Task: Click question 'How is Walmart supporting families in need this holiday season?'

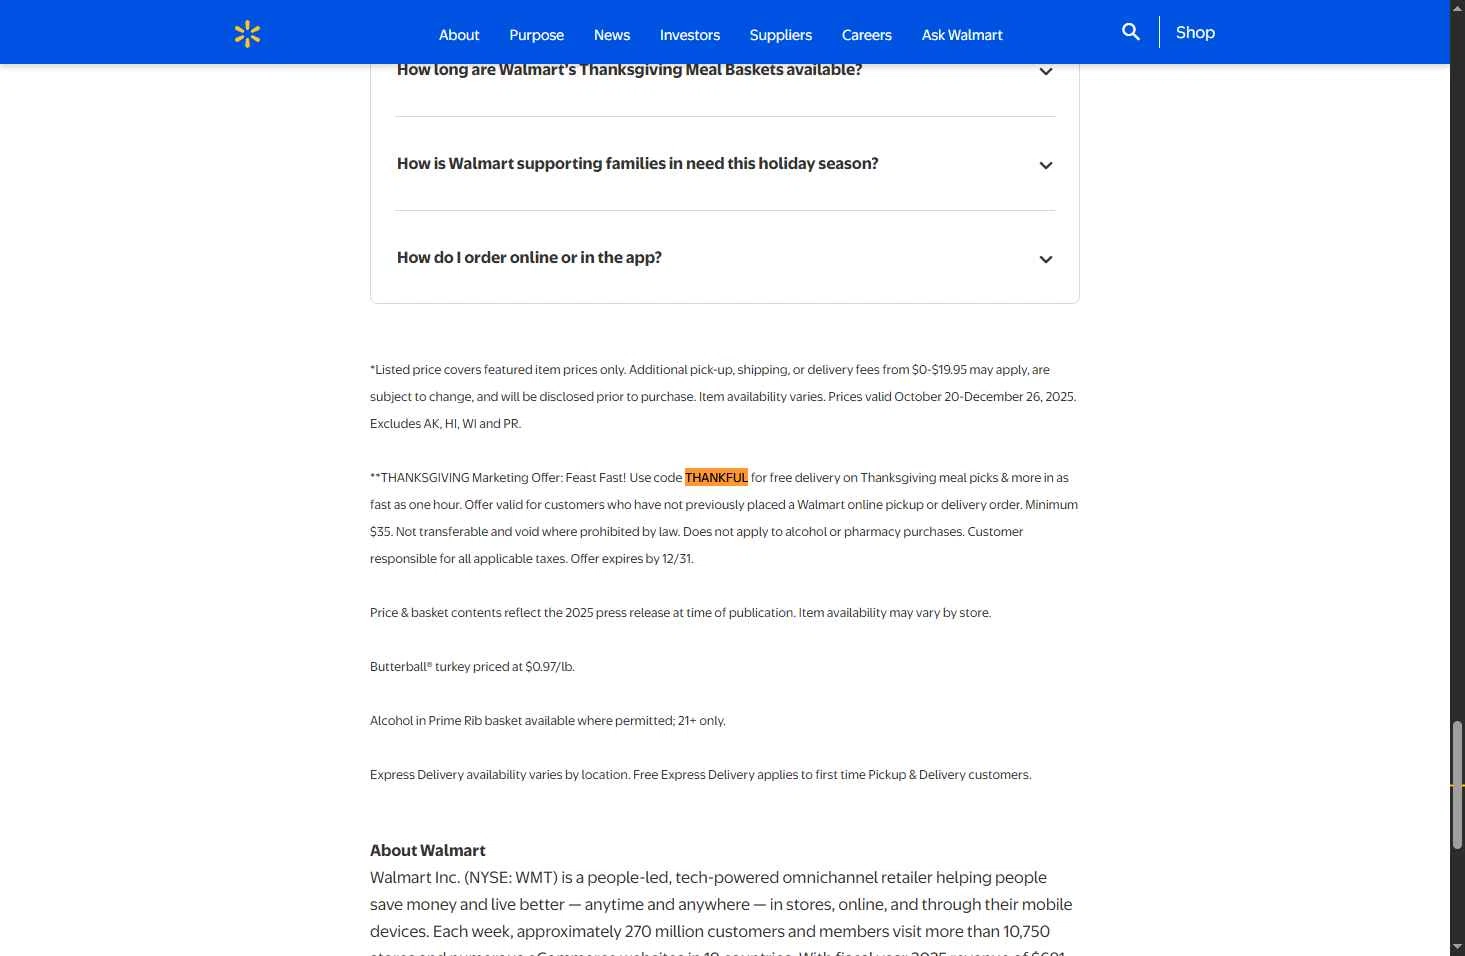Action: (x=638, y=163)
